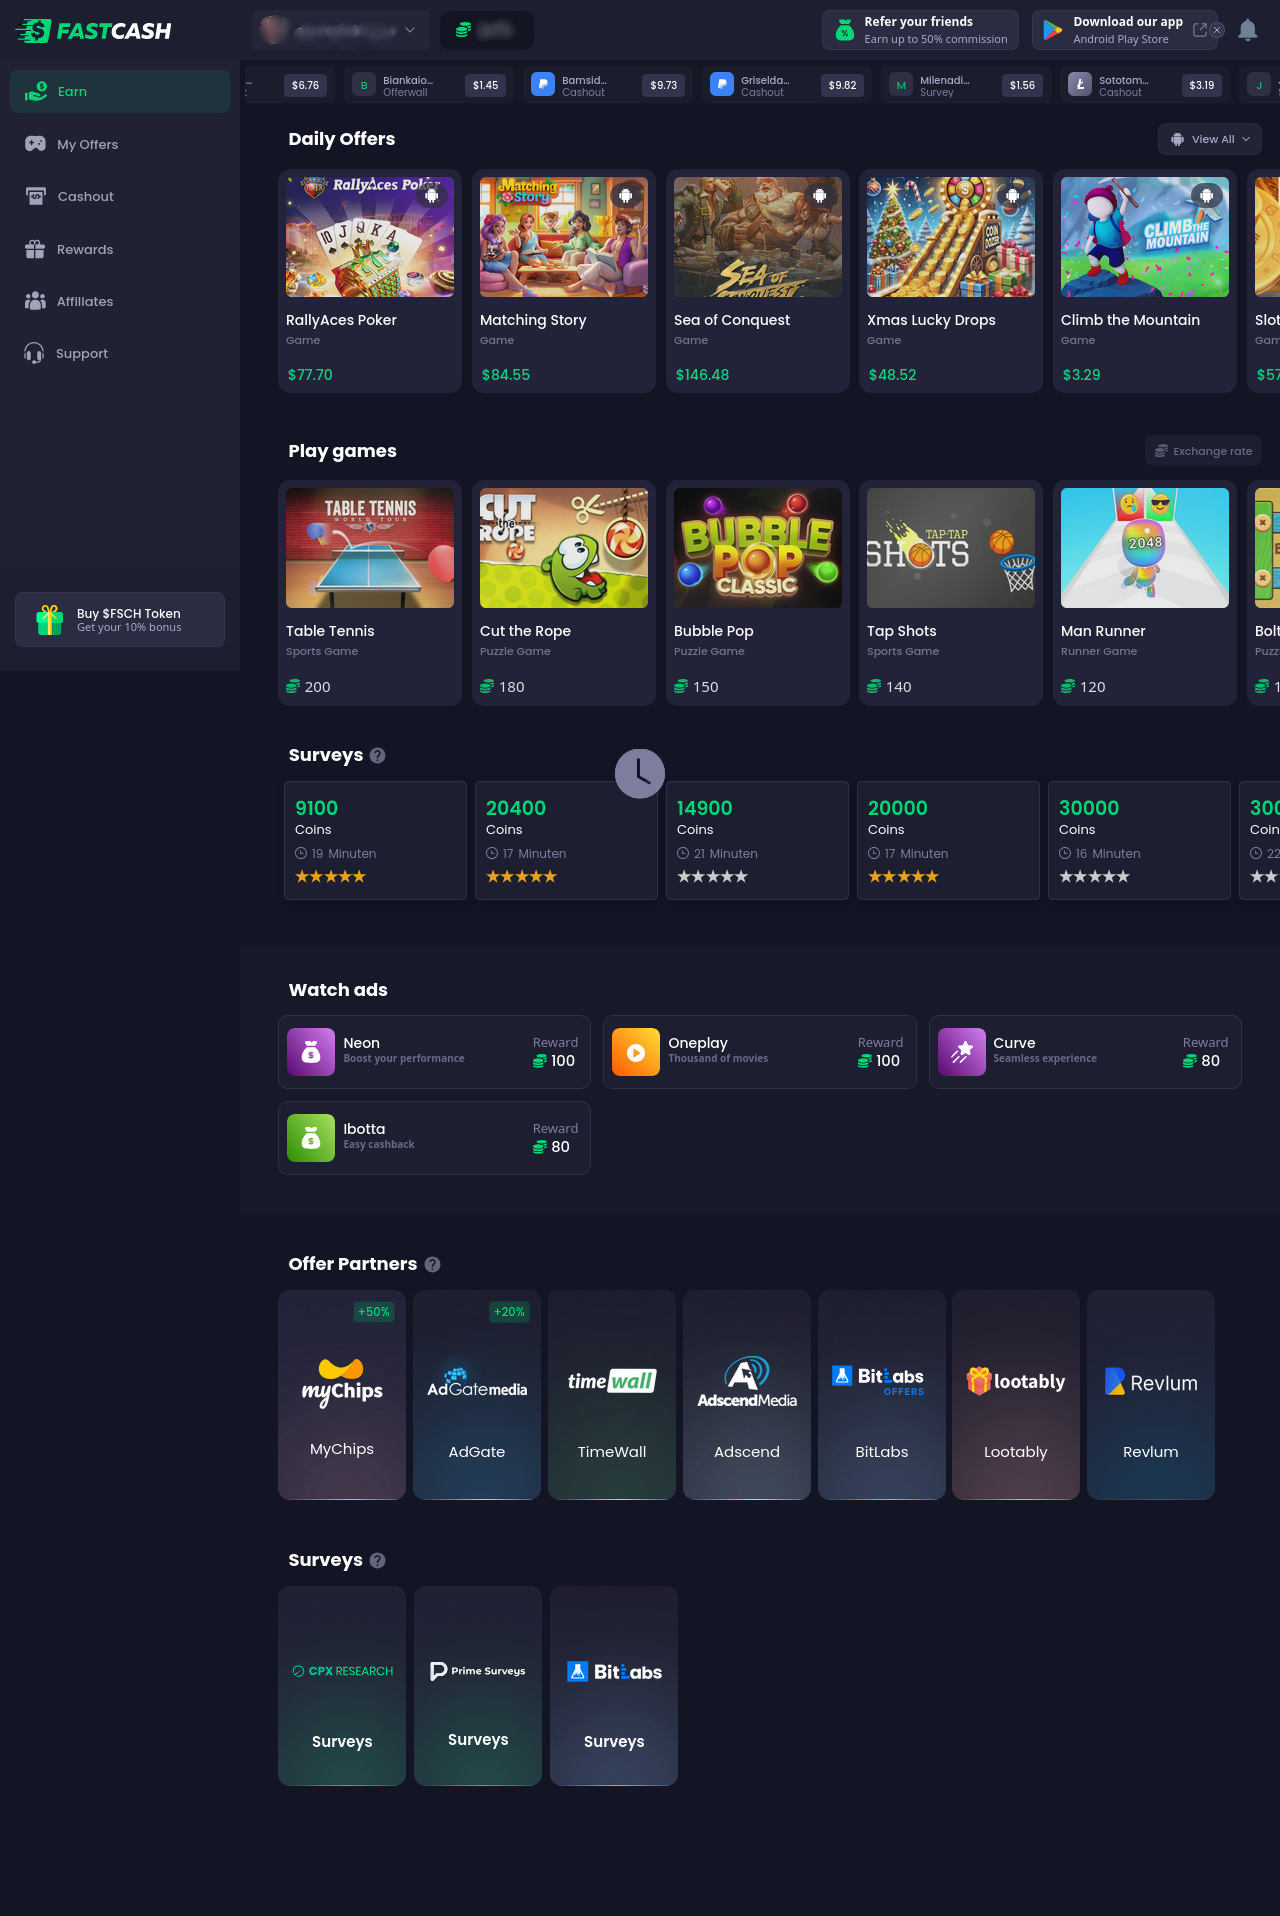The image size is (1280, 1916).
Task: Open the Sea of Conquest offer
Action: (x=758, y=281)
